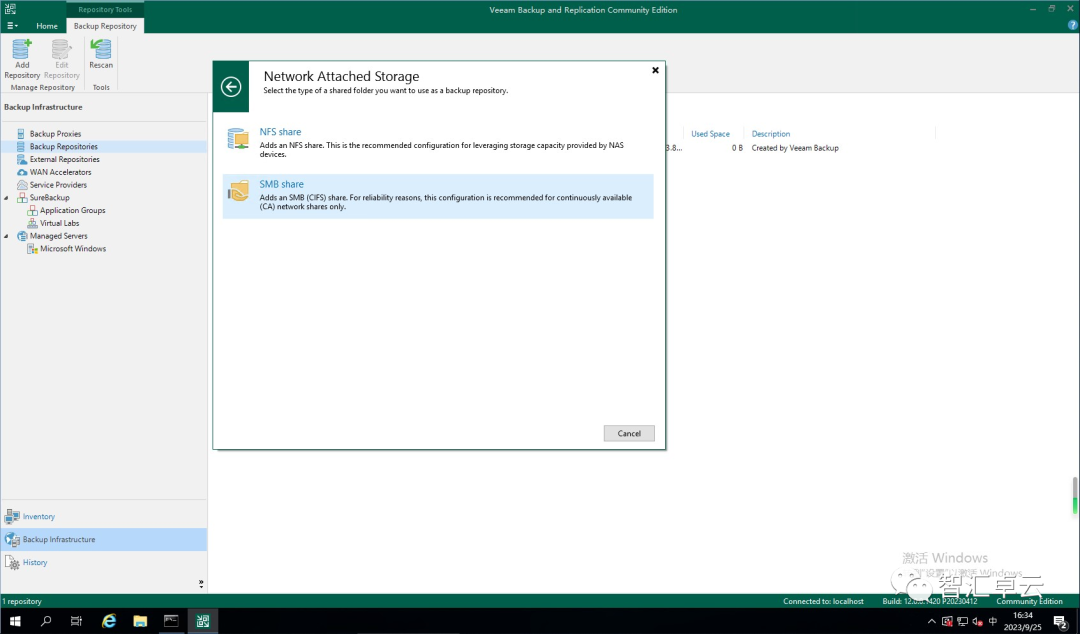Image resolution: width=1080 pixels, height=634 pixels.
Task: Launch Microsoft Edge from the taskbar
Action: (108, 621)
